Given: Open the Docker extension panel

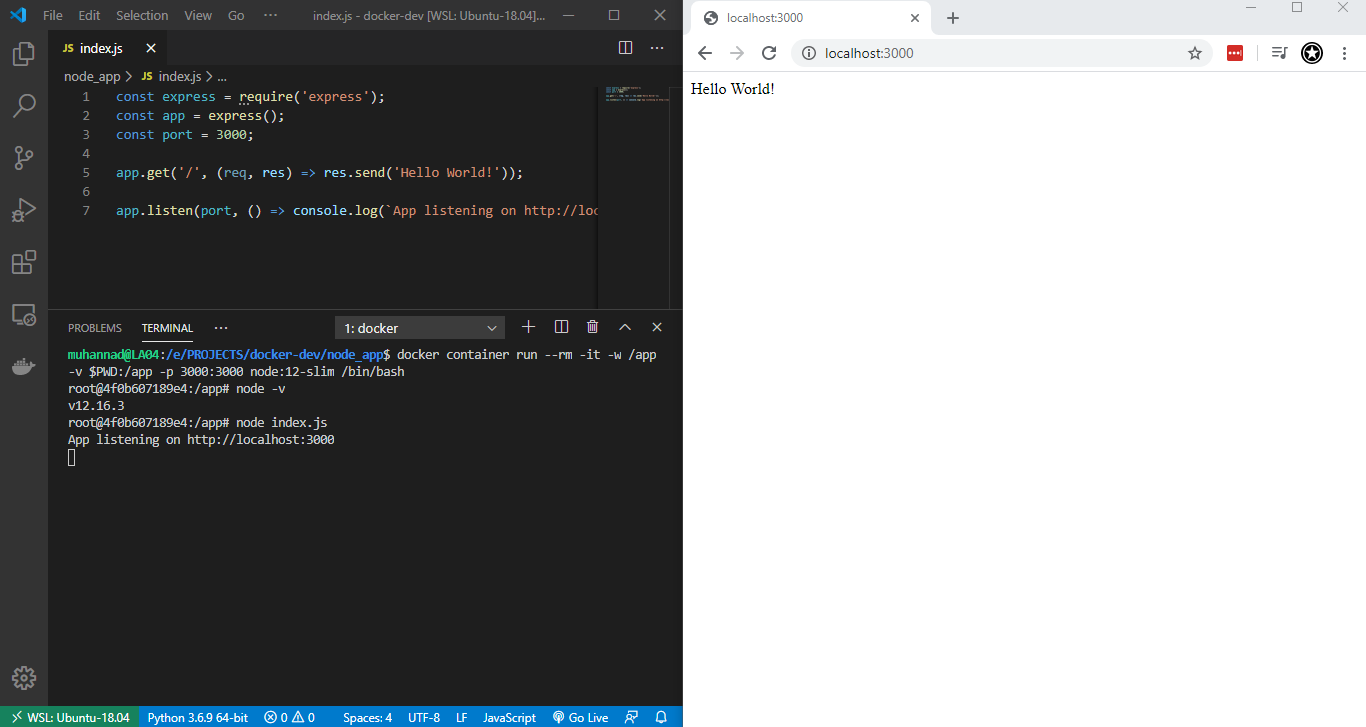Looking at the screenshot, I should pyautogui.click(x=23, y=365).
